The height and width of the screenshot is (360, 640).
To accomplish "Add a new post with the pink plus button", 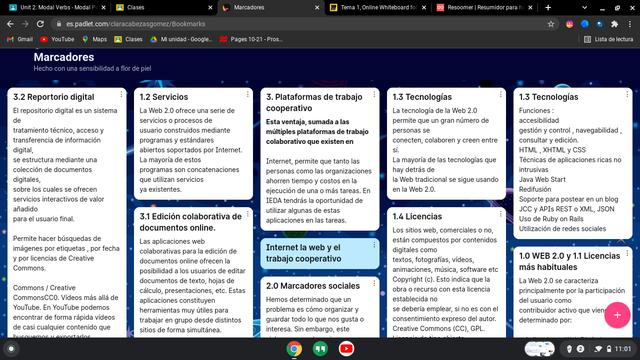I will [617, 315].
